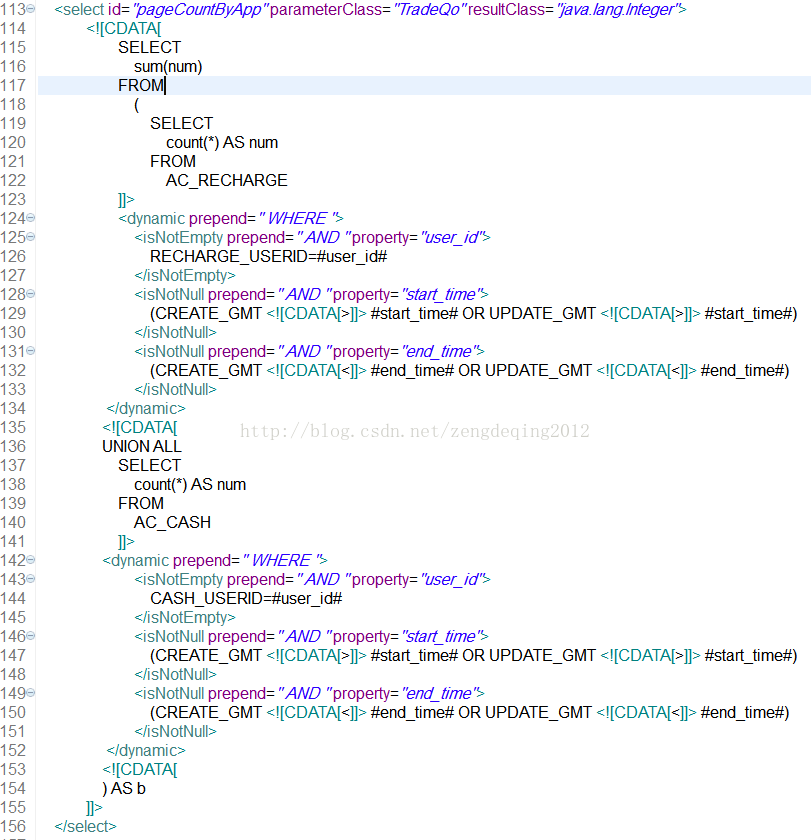Image resolution: width=811 pixels, height=840 pixels.
Task: Click the closing isNotEmpty tag on line 145
Action: [185, 617]
